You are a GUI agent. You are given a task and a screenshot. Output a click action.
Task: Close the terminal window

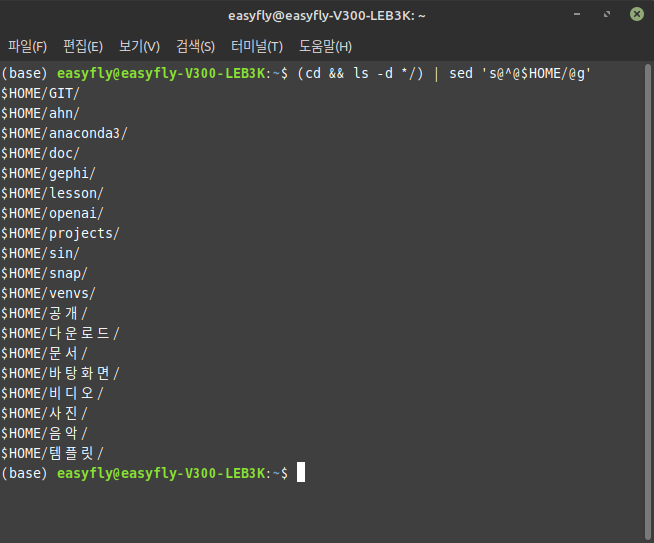pyautogui.click(x=637, y=15)
